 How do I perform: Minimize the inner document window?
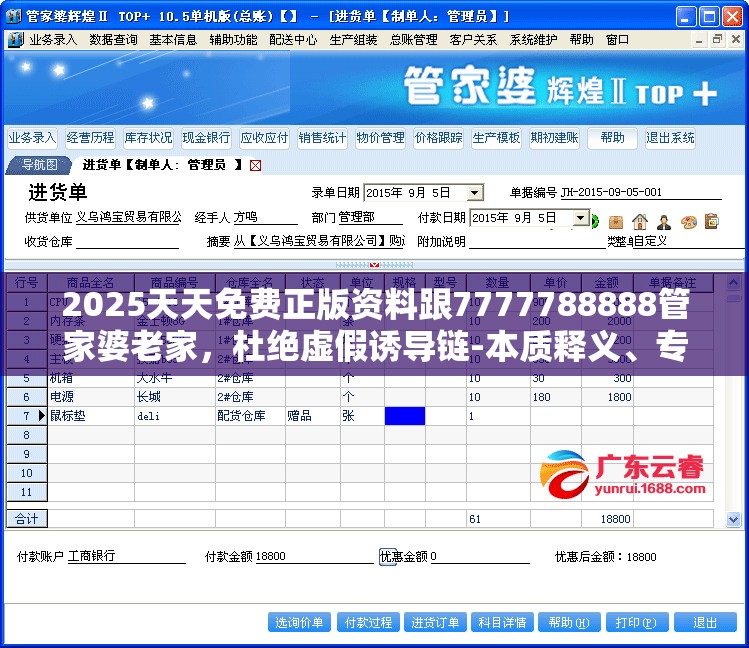click(x=699, y=40)
